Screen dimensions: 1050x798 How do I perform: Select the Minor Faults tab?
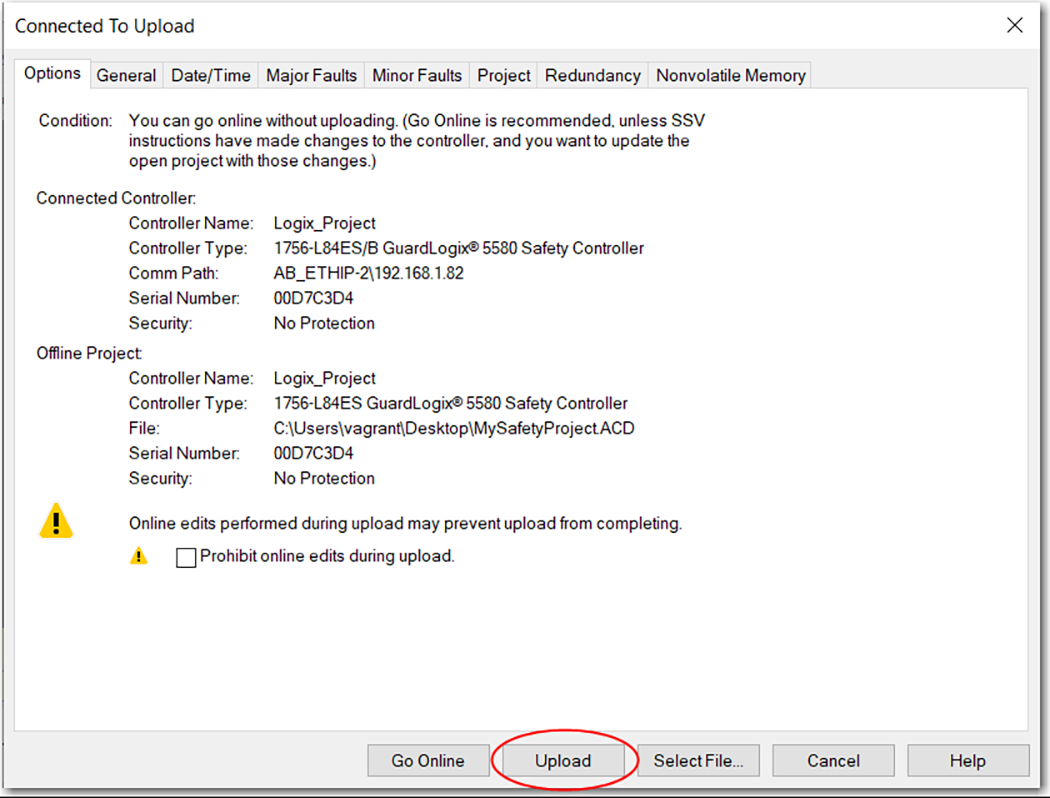(417, 75)
